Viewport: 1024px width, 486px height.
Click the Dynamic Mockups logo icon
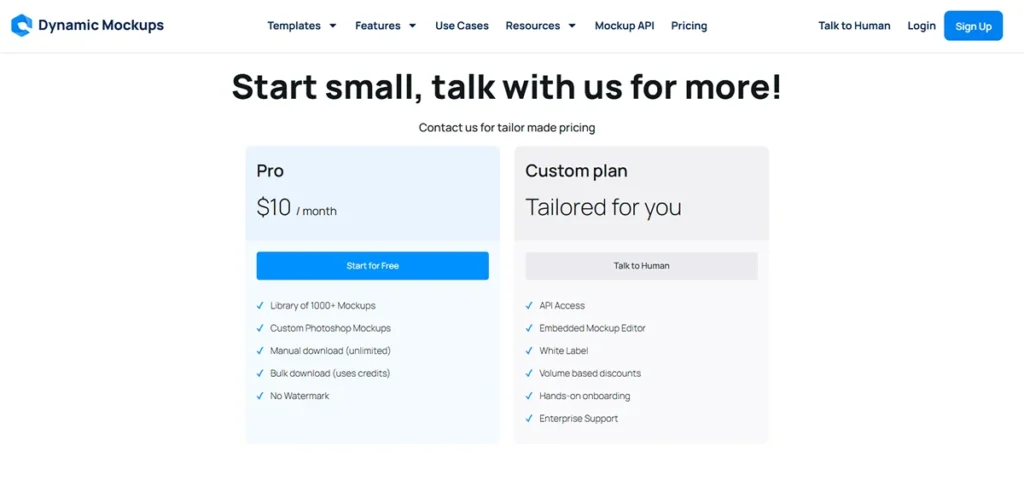point(21,26)
